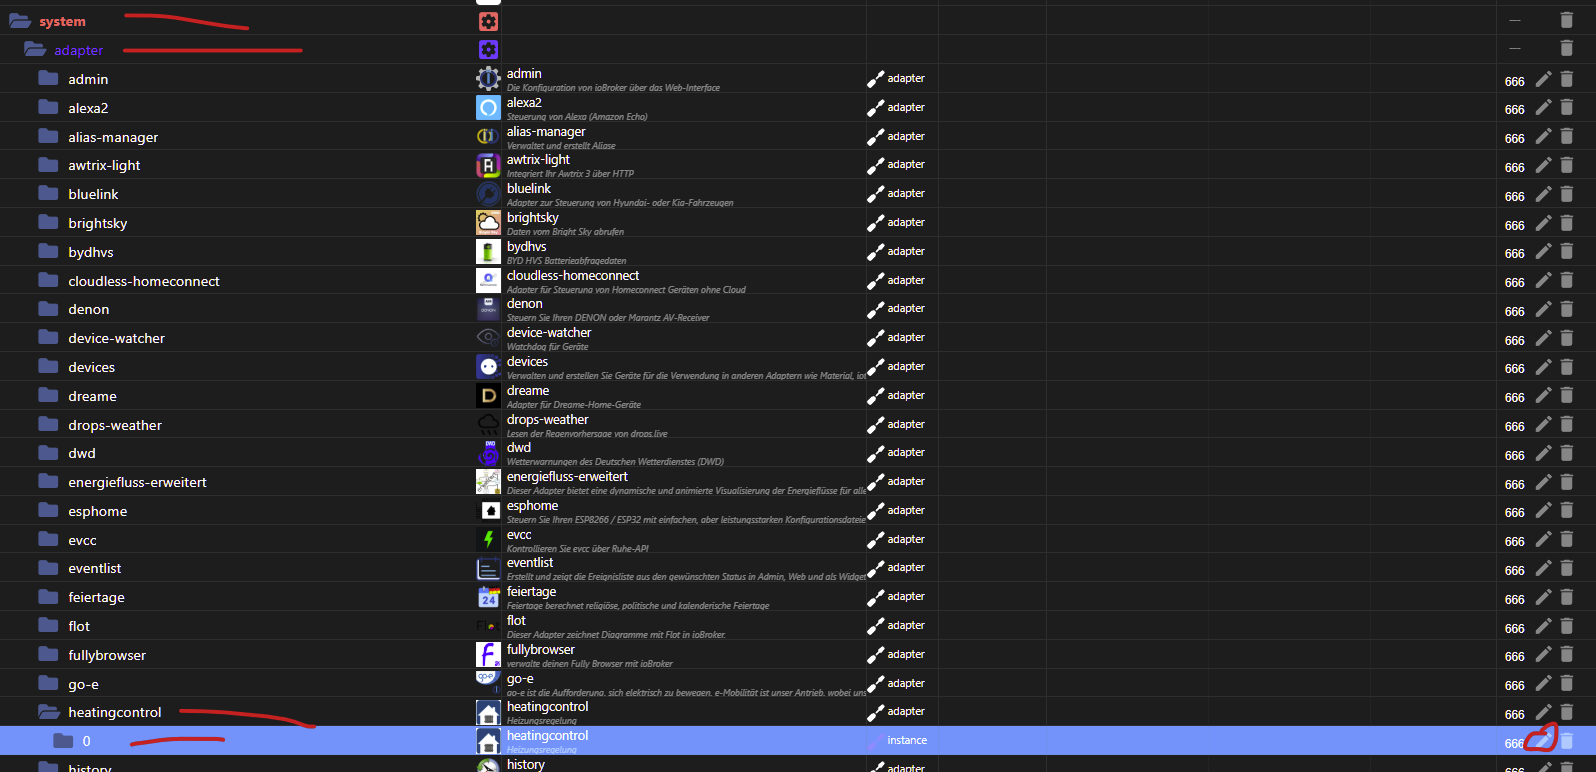This screenshot has height=772, width=1596.
Task: Expand the denon folder
Action: [48, 308]
